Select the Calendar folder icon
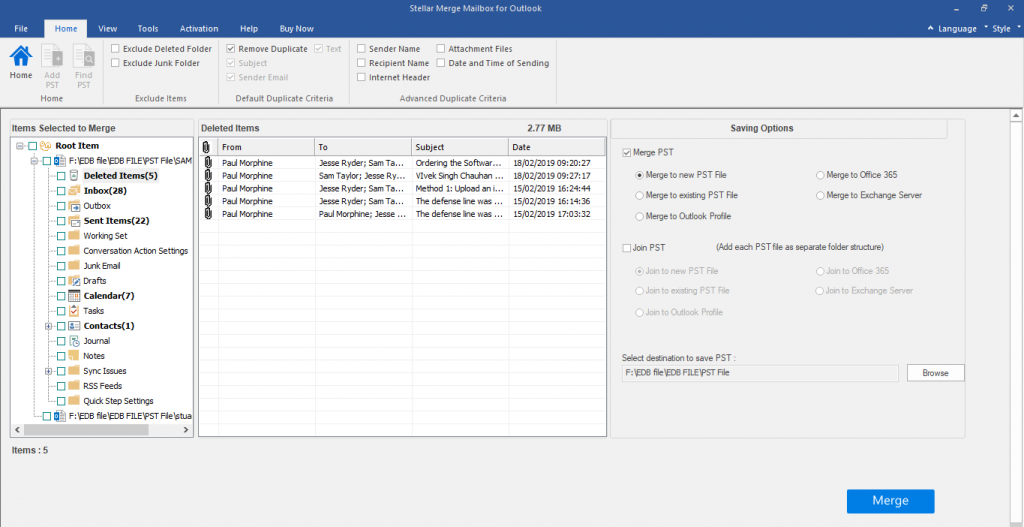Screen dimensions: 1024x527 coord(74,296)
